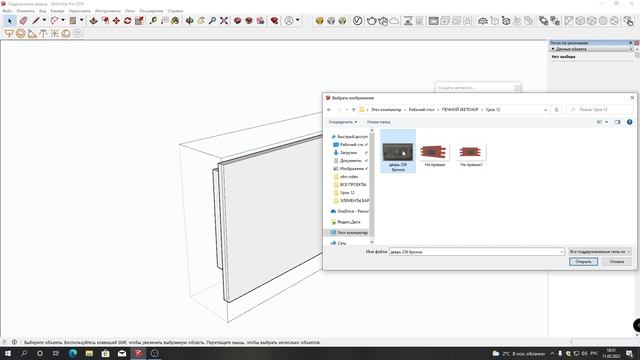This screenshot has height=360, width=640.
Task: Open the Windows Start menu
Action: tap(8, 353)
